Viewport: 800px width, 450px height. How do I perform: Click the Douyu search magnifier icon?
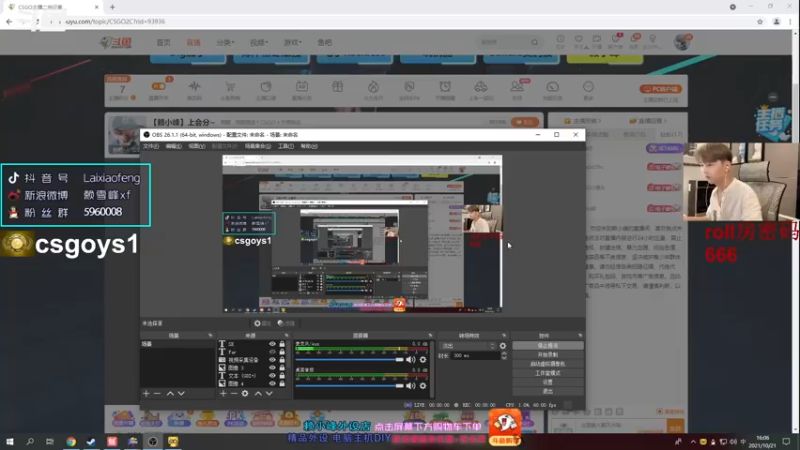(x=534, y=43)
